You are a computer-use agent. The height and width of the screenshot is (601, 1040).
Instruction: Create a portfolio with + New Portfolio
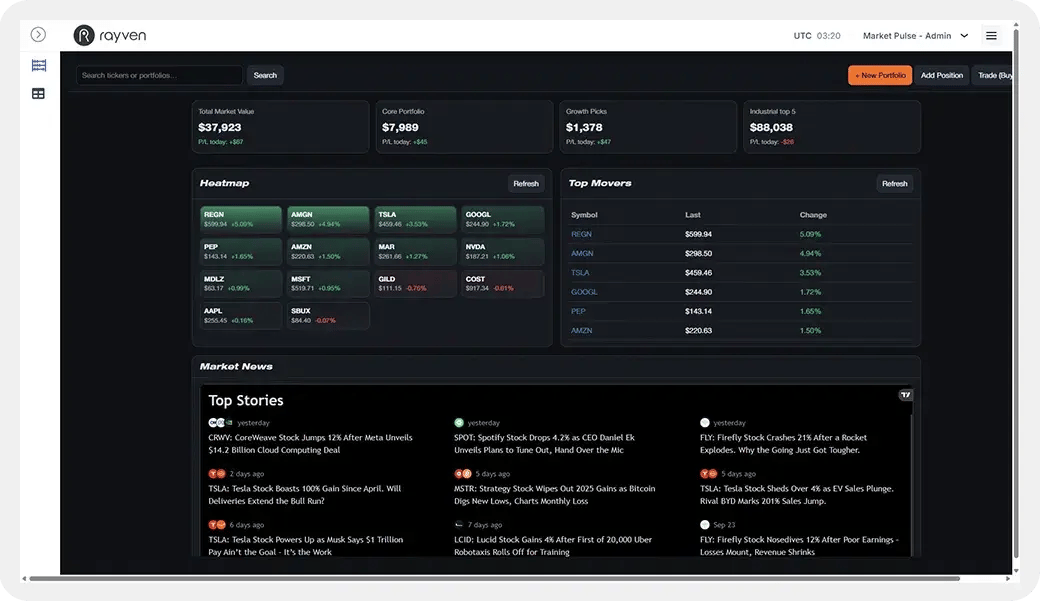coord(879,75)
